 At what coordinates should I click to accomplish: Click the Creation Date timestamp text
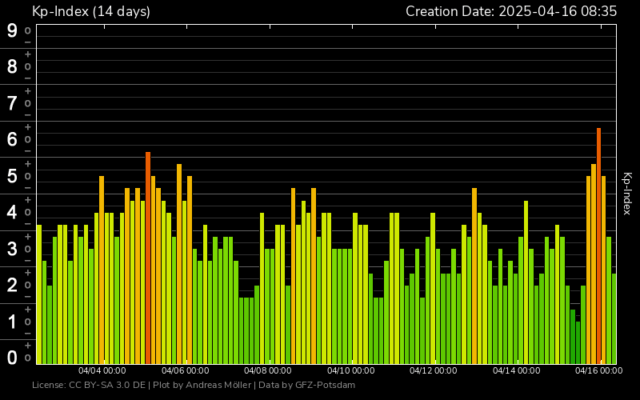point(512,11)
